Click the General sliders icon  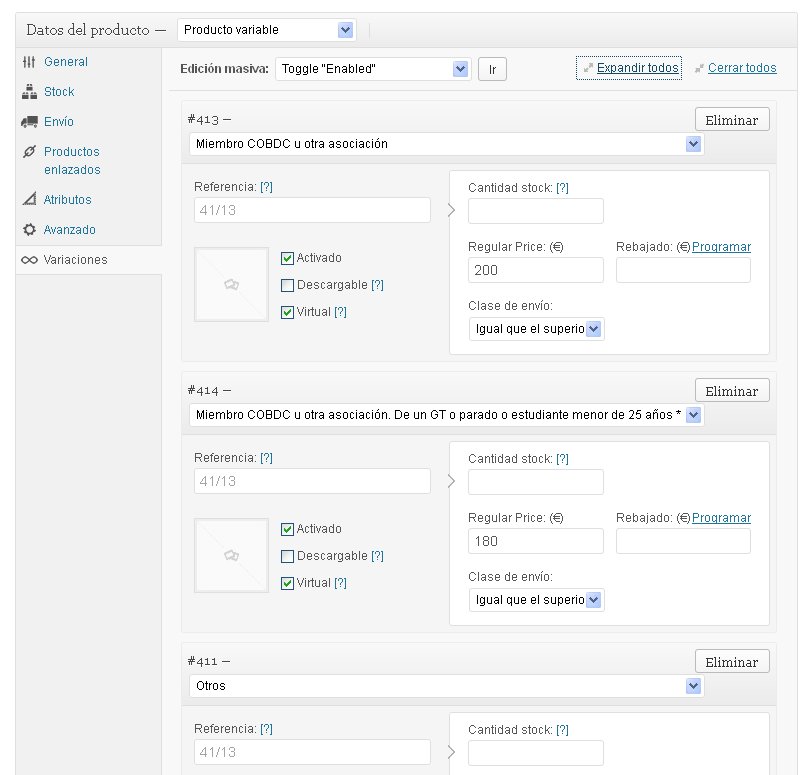coord(29,62)
